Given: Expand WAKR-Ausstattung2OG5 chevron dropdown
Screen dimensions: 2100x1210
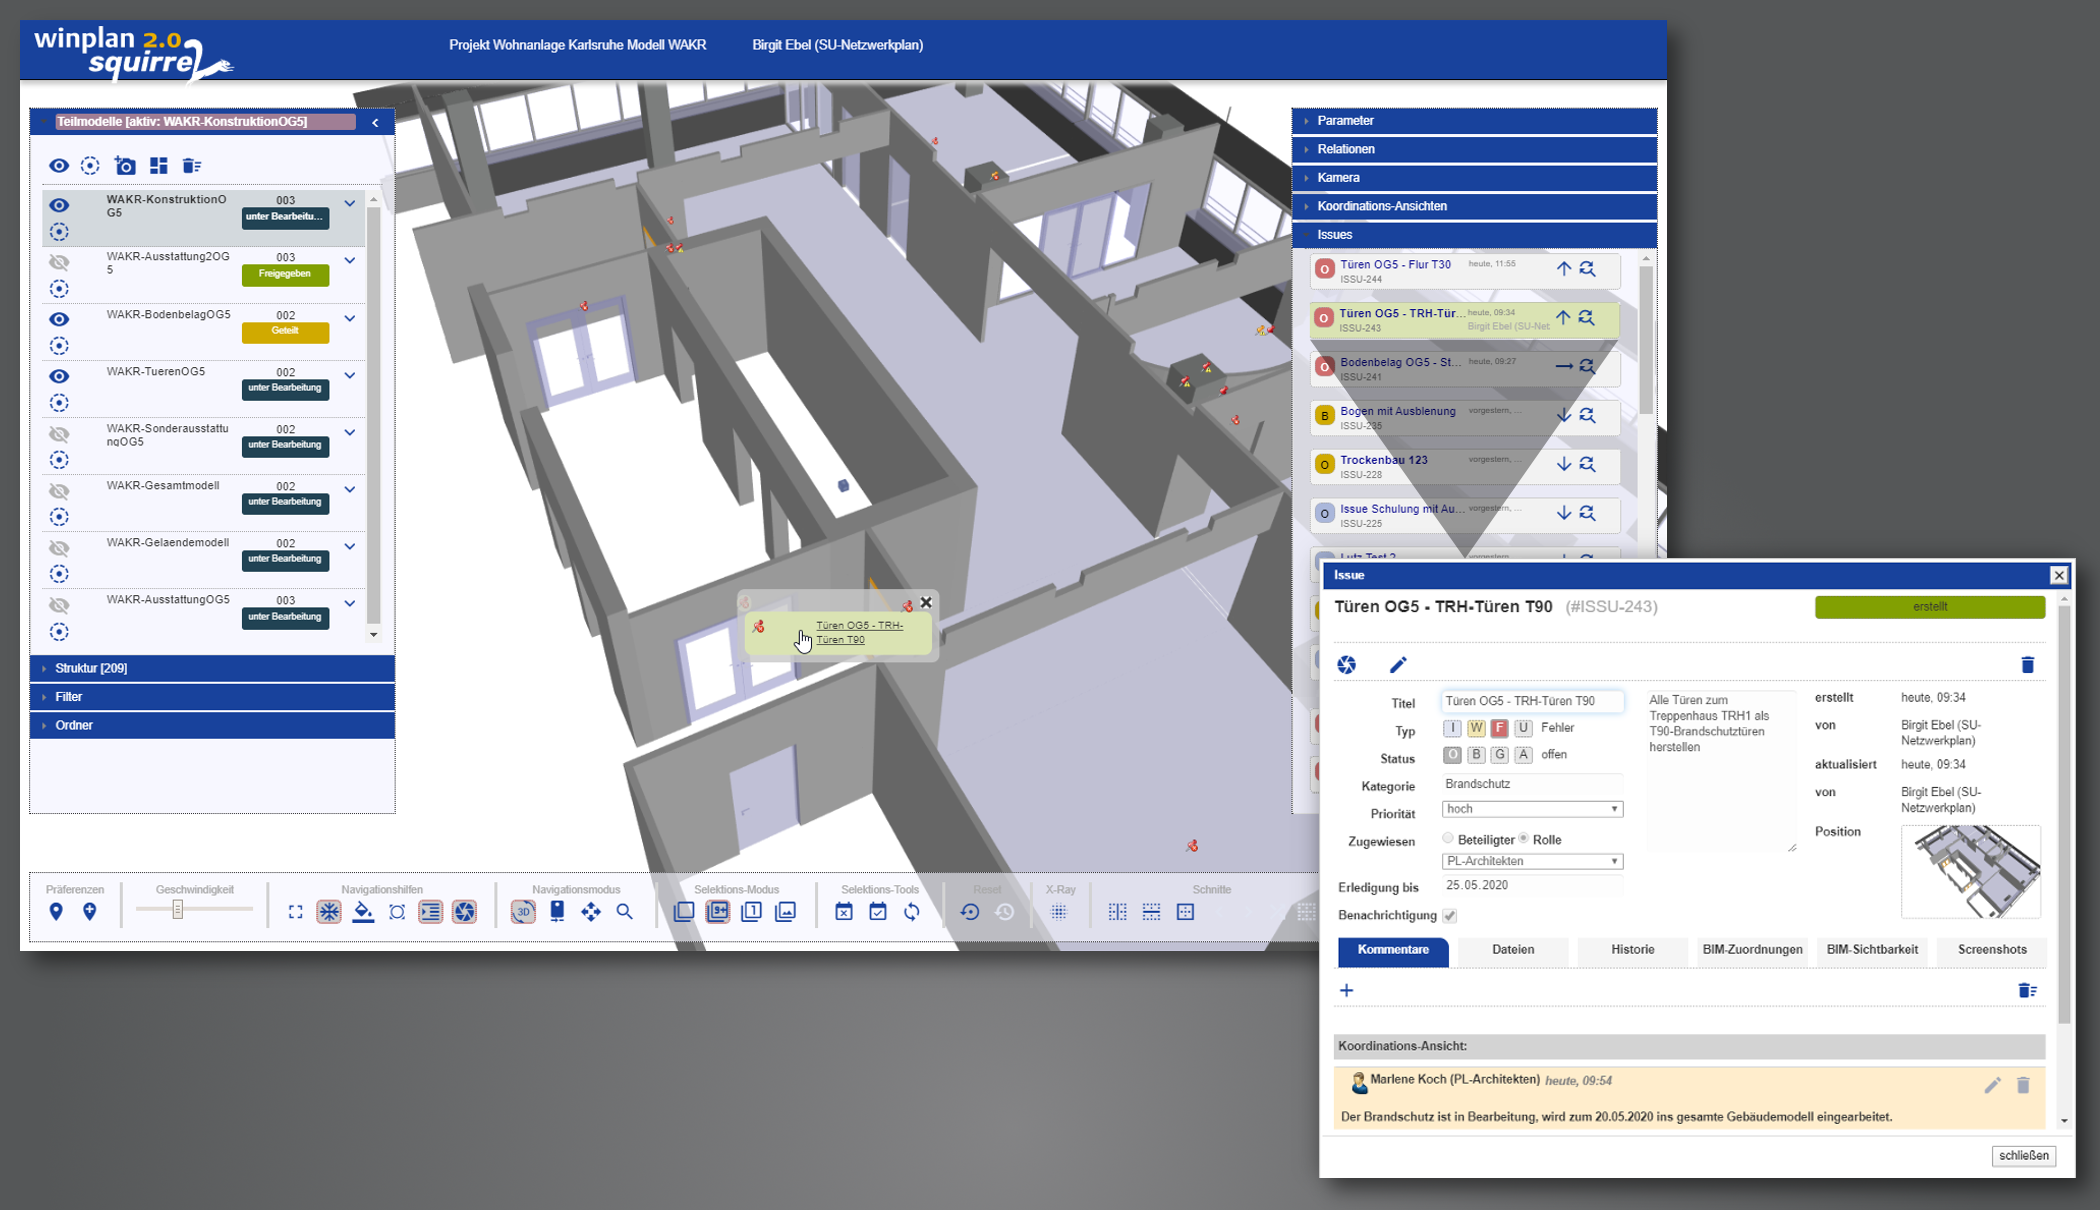Looking at the screenshot, I should (x=350, y=260).
